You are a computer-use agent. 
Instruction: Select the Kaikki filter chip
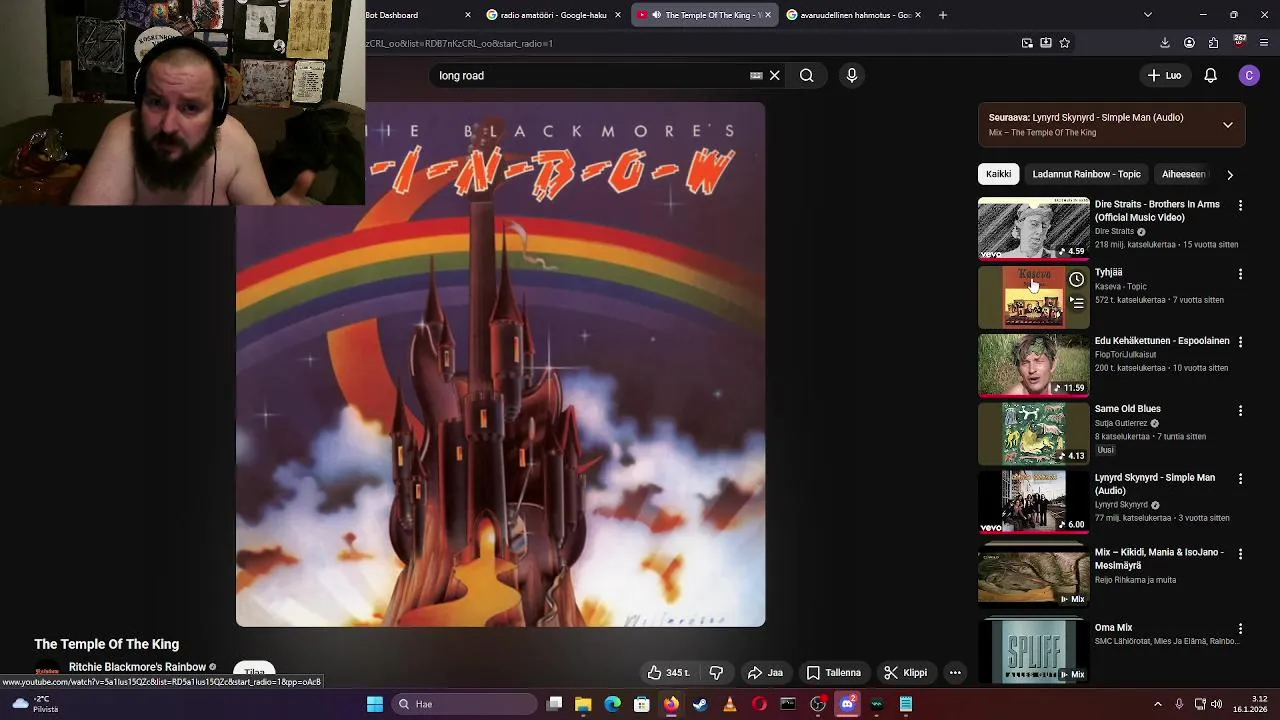pos(998,174)
